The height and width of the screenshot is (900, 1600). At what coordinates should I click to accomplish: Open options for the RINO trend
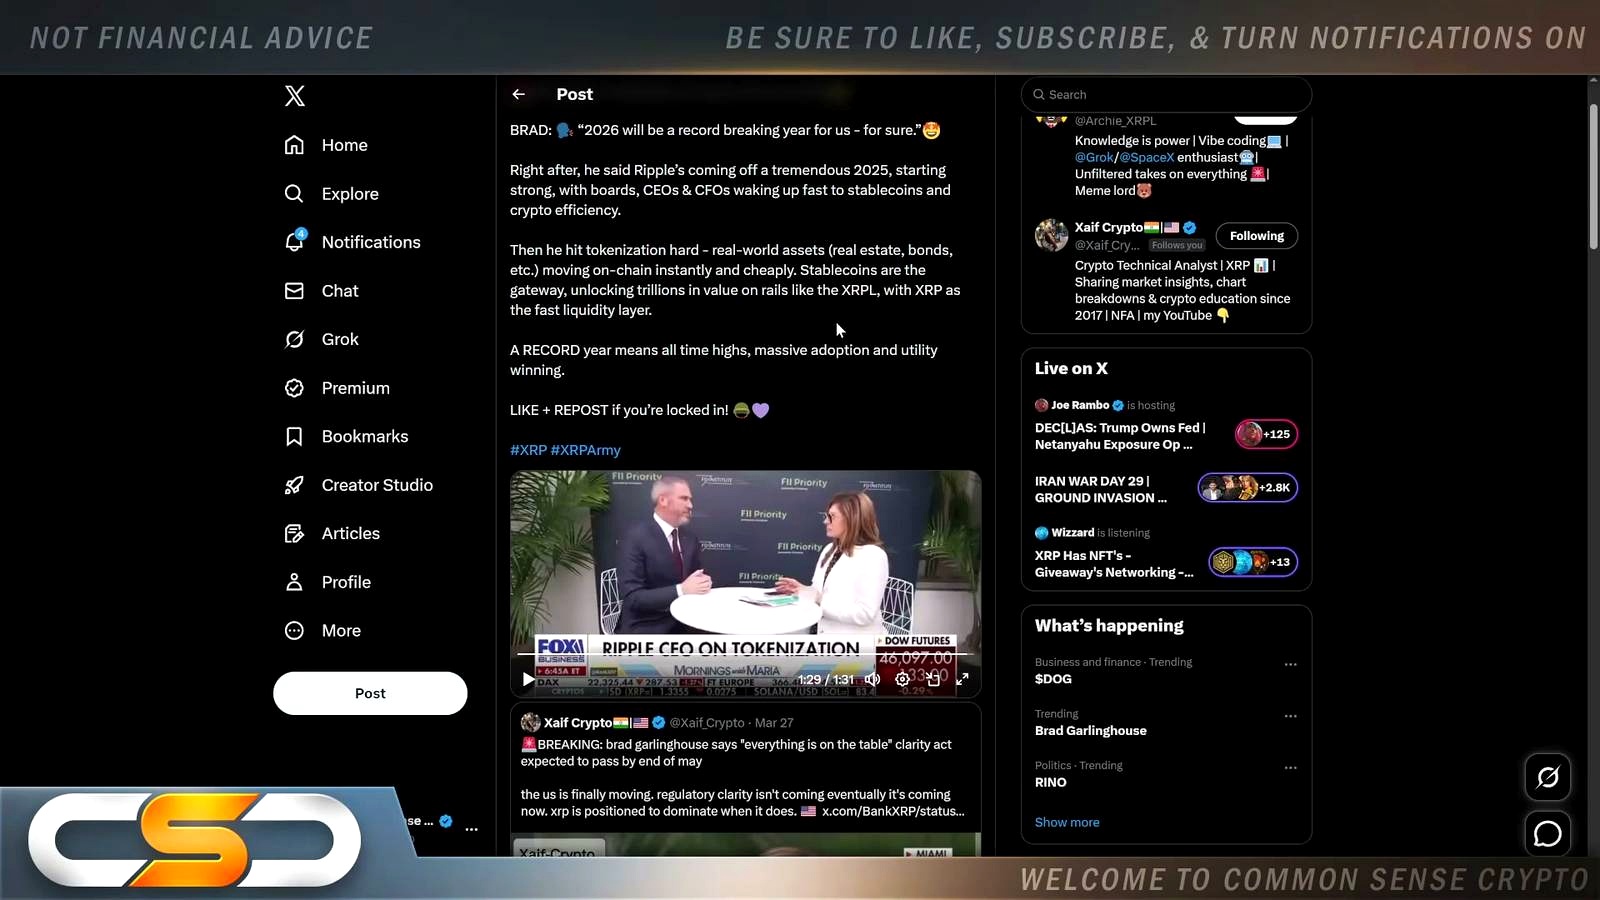[1290, 768]
